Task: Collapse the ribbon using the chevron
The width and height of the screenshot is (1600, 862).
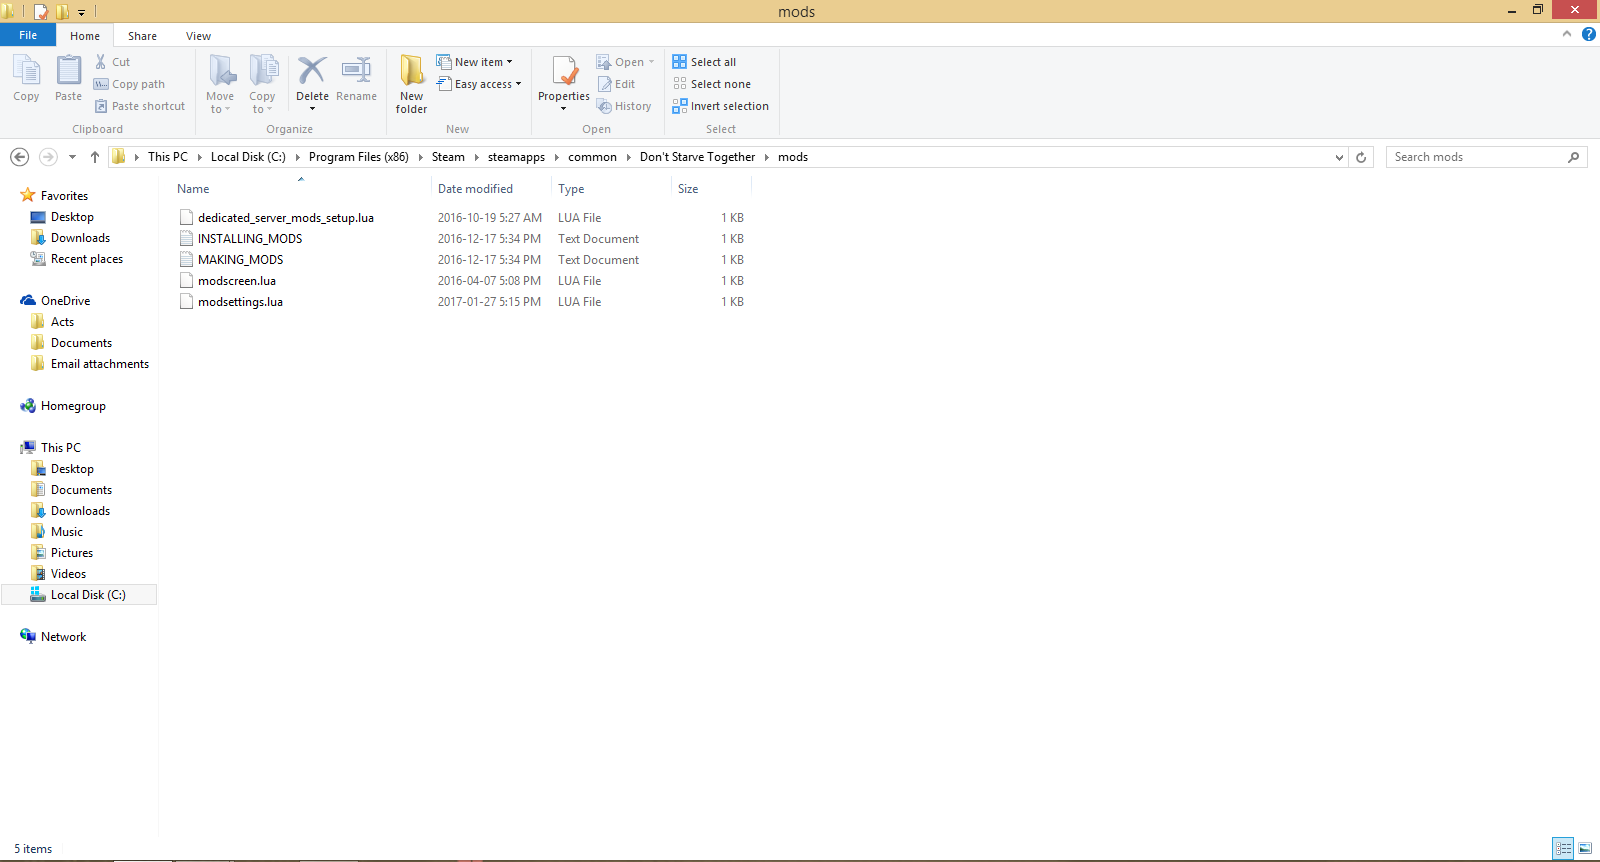Action: click(1567, 34)
